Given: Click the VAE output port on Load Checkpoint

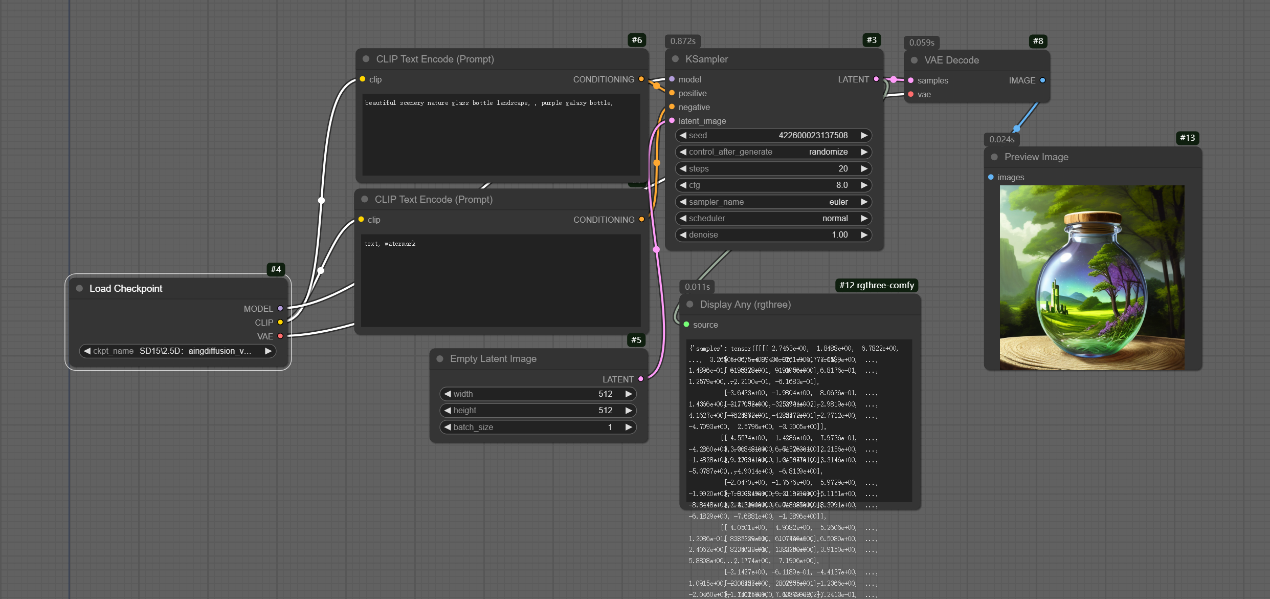Looking at the screenshot, I should 280,336.
